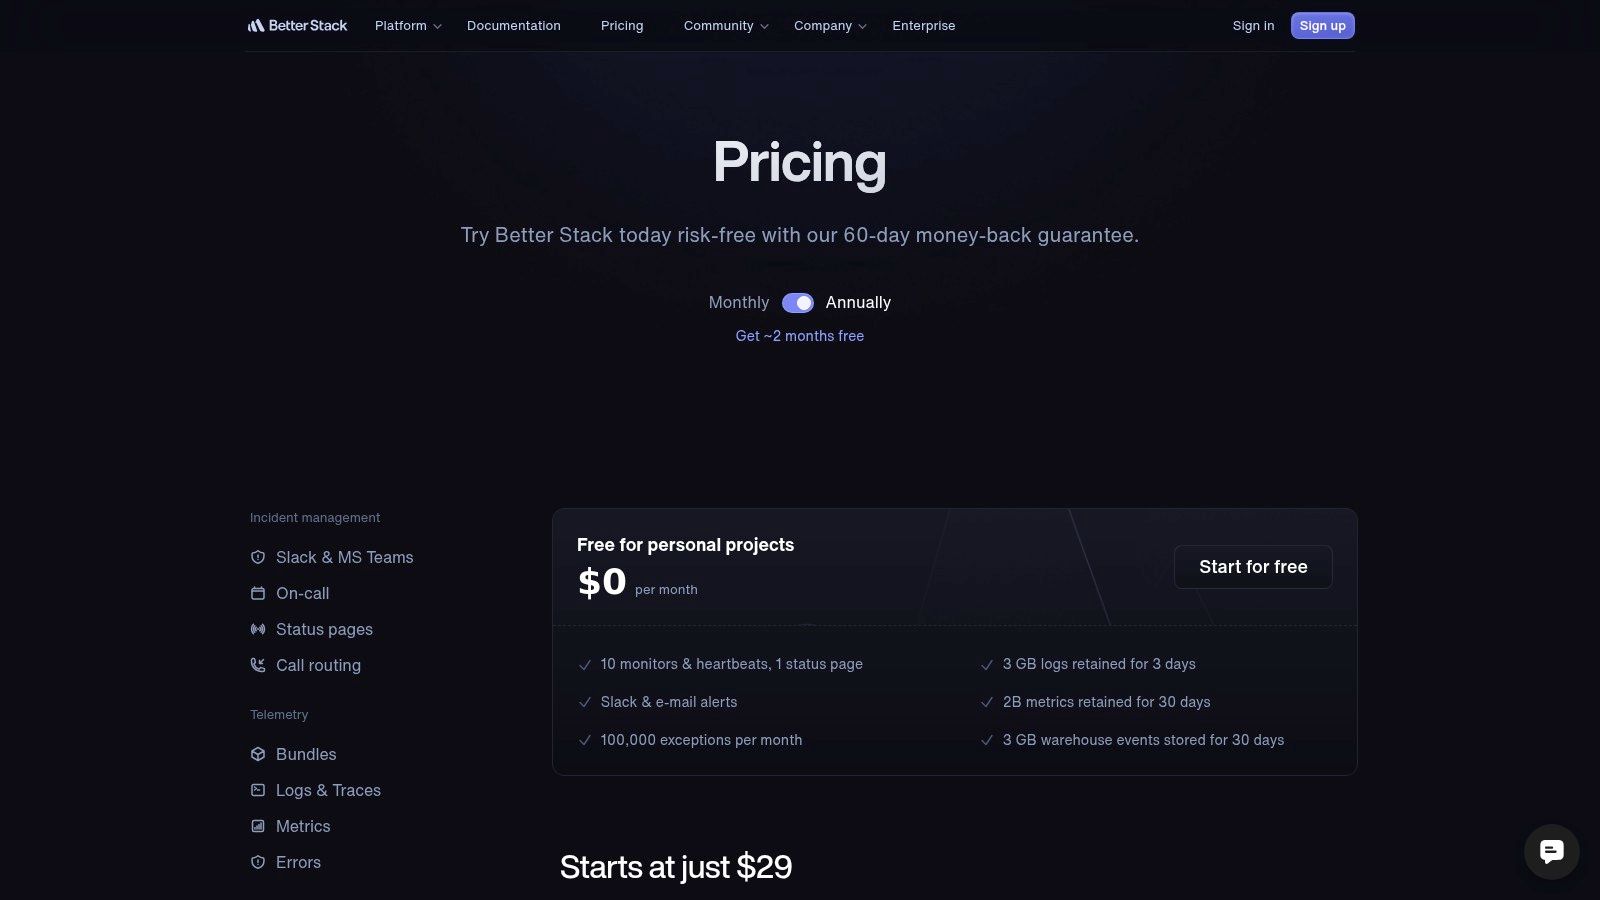Viewport: 1600px width, 900px height.
Task: Click the Call routing phone icon
Action: 258,665
